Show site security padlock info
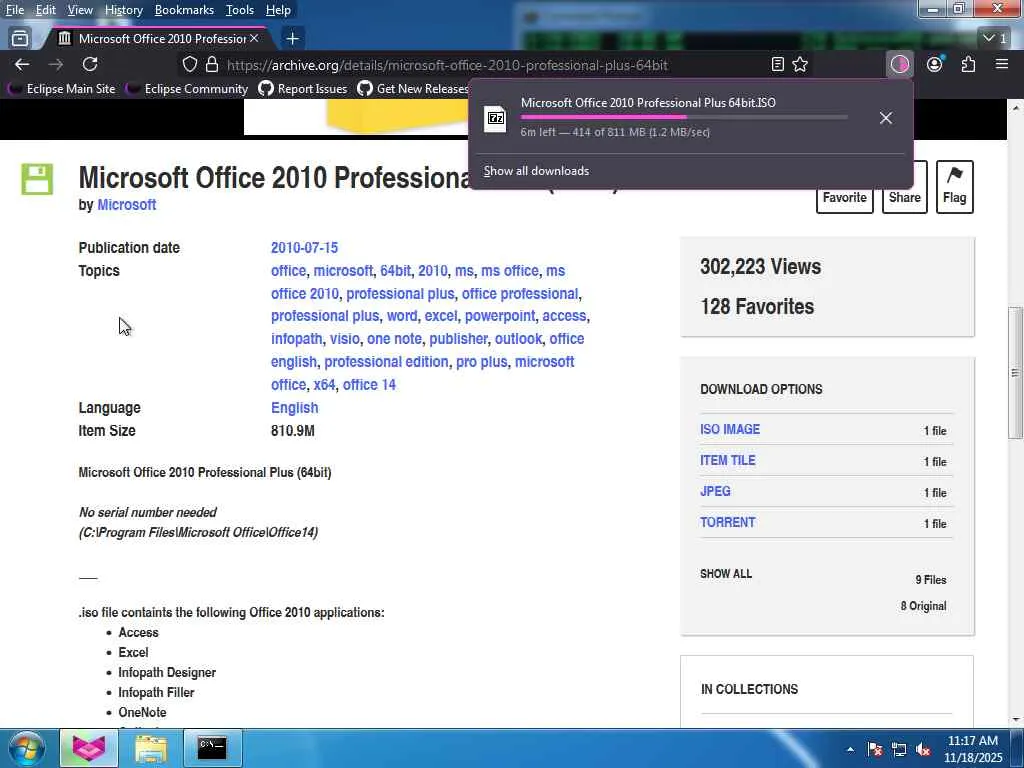This screenshot has height=768, width=1024. tap(212, 64)
